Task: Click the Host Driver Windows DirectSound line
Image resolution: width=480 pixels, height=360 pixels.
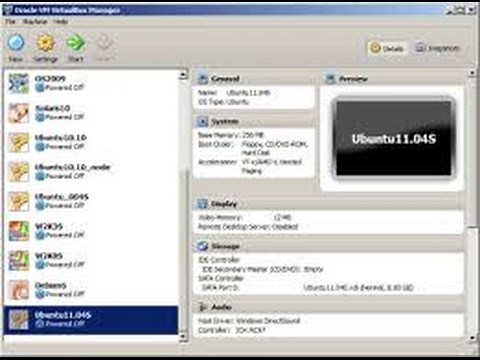Action: coord(249,321)
